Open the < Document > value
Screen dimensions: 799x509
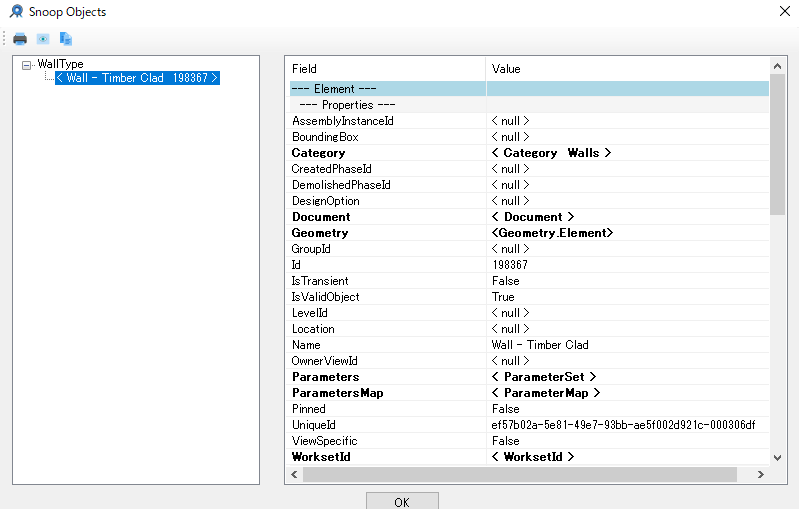click(x=533, y=217)
